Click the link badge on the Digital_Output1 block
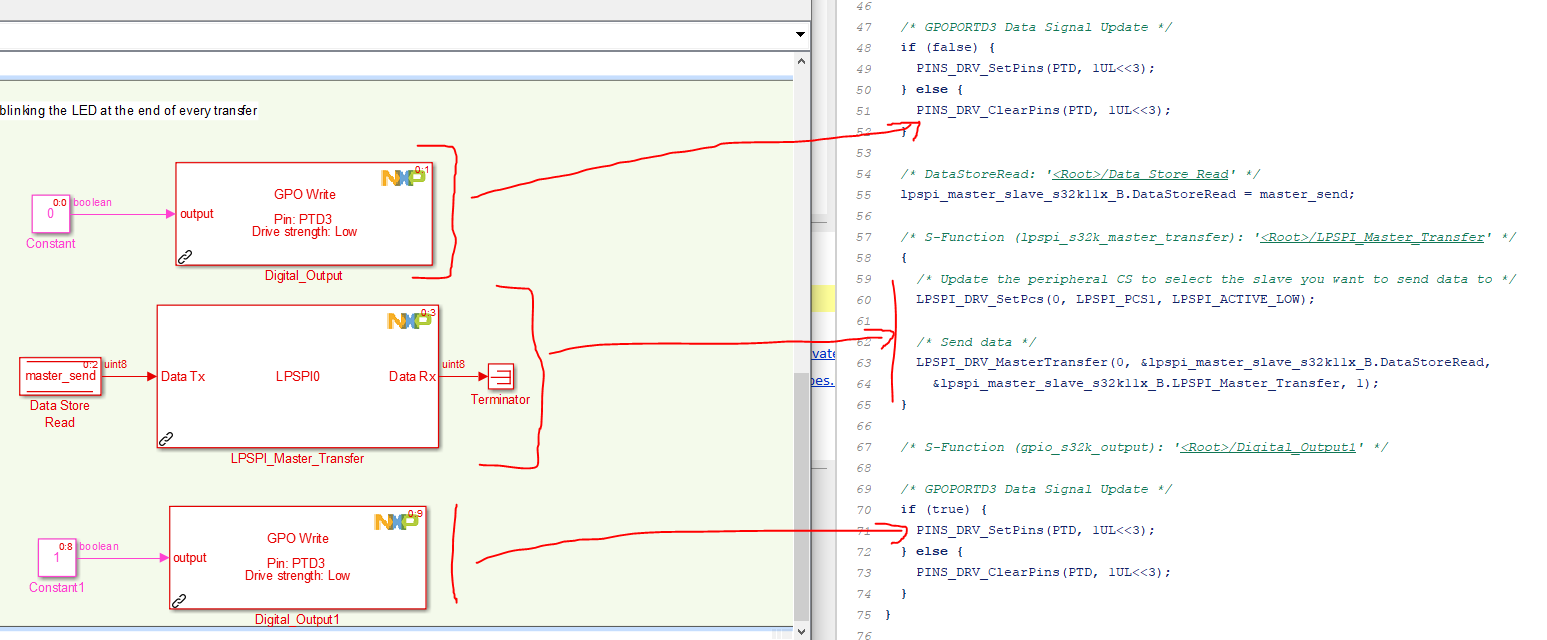This screenshot has width=1547, height=640. tap(179, 602)
